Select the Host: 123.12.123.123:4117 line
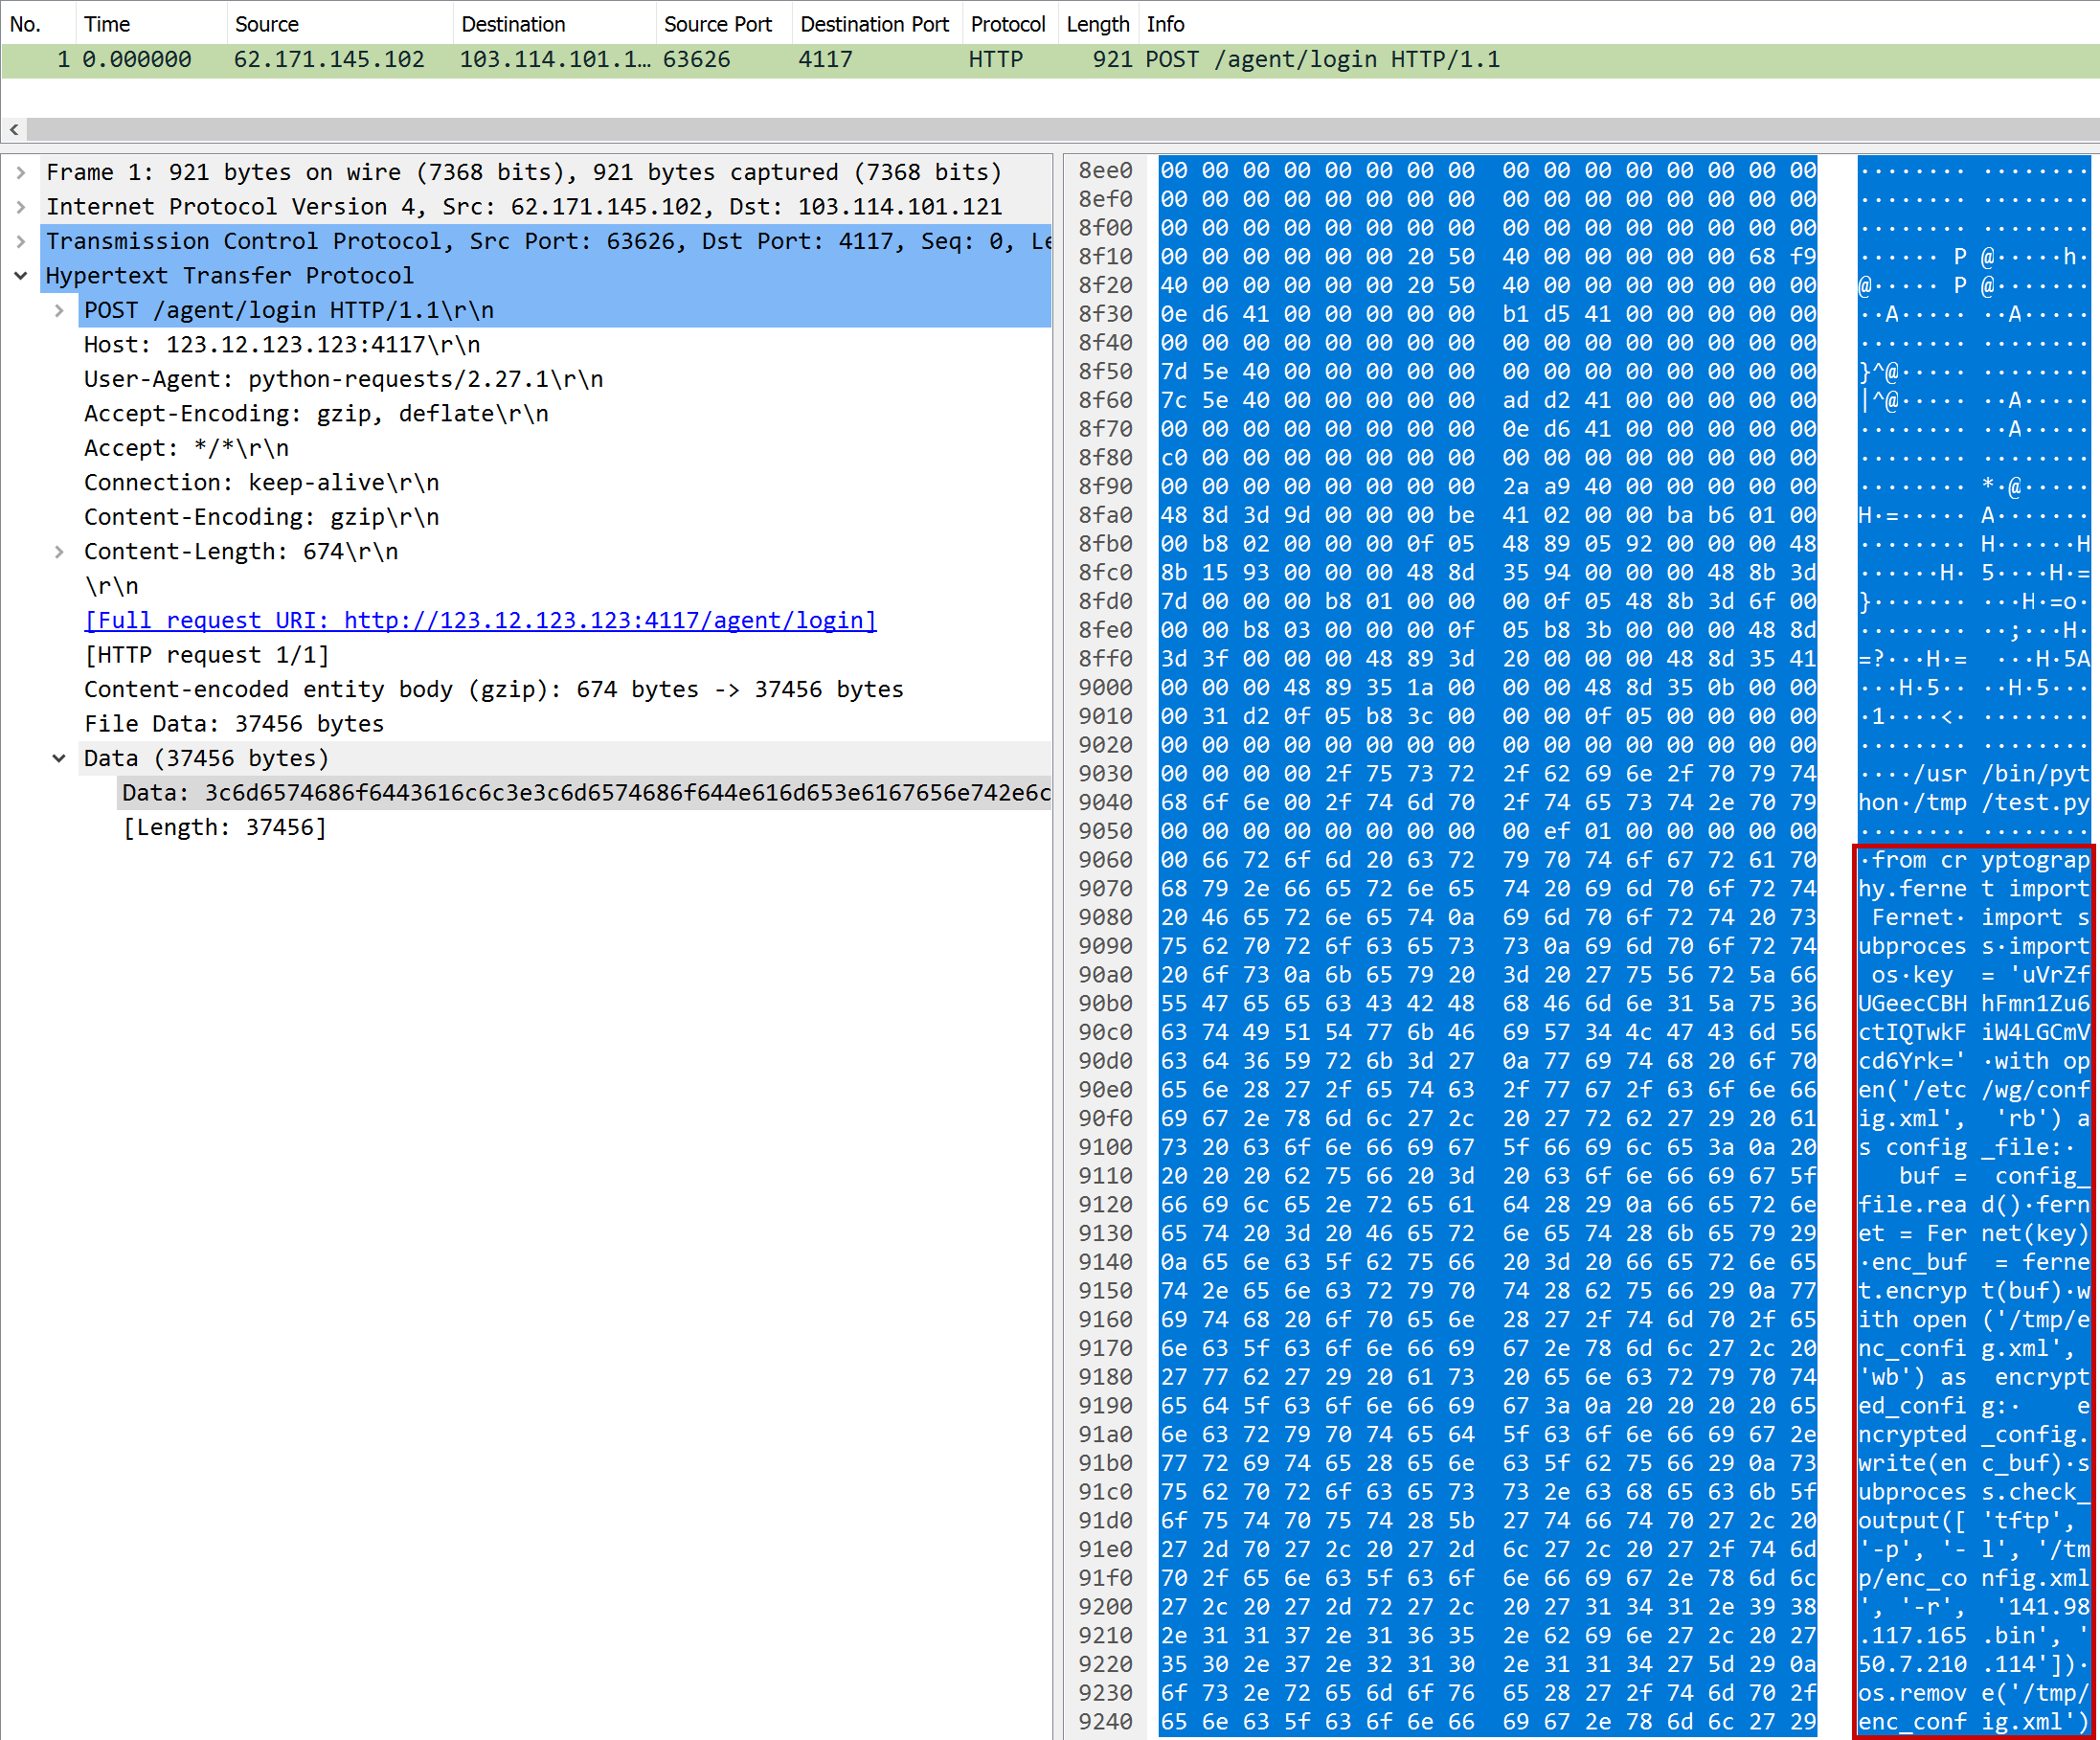This screenshot has height=1740, width=2100. click(x=281, y=345)
